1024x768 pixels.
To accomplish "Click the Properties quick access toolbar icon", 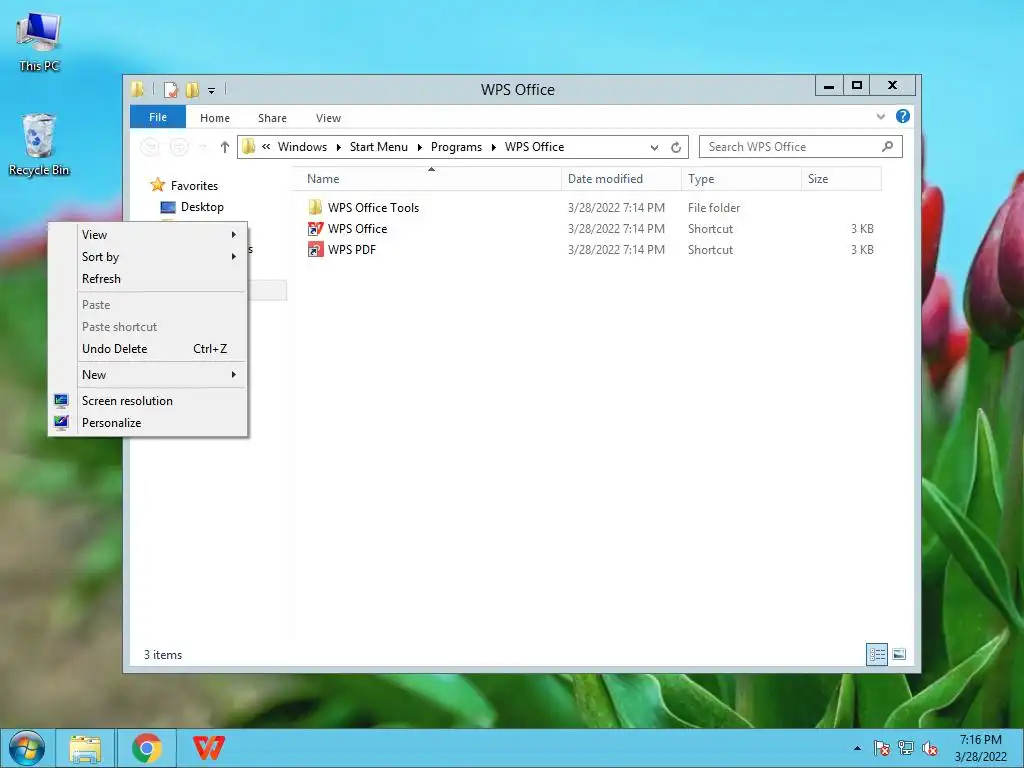I will pyautogui.click(x=170, y=89).
